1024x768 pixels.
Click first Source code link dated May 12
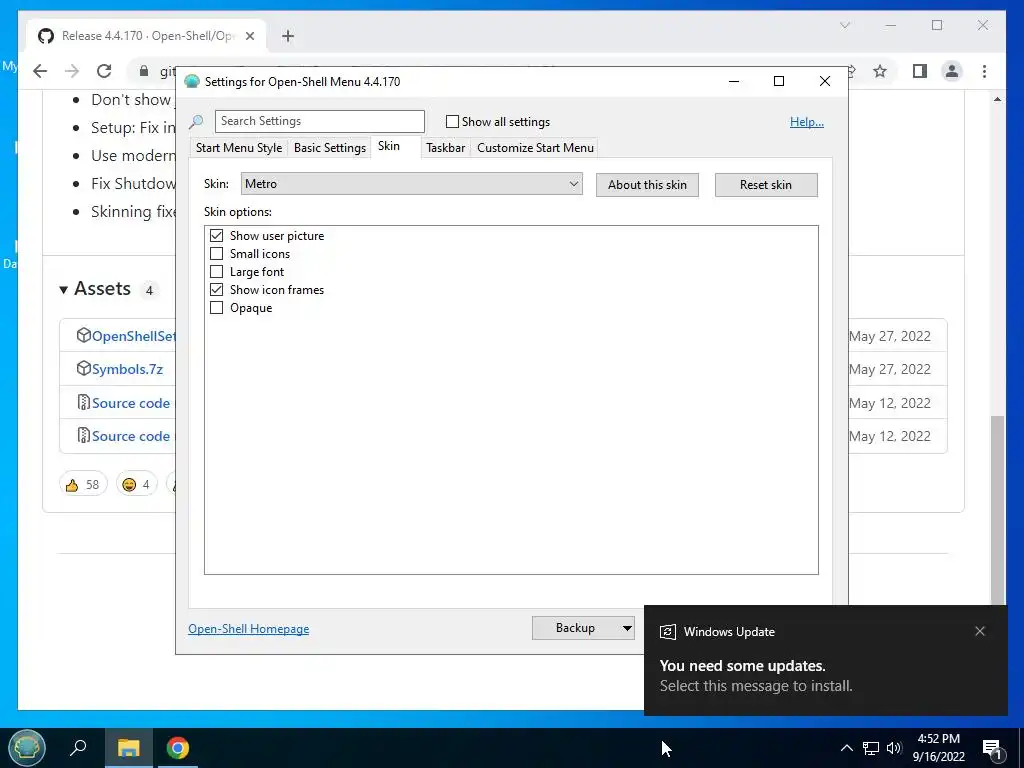pos(131,403)
